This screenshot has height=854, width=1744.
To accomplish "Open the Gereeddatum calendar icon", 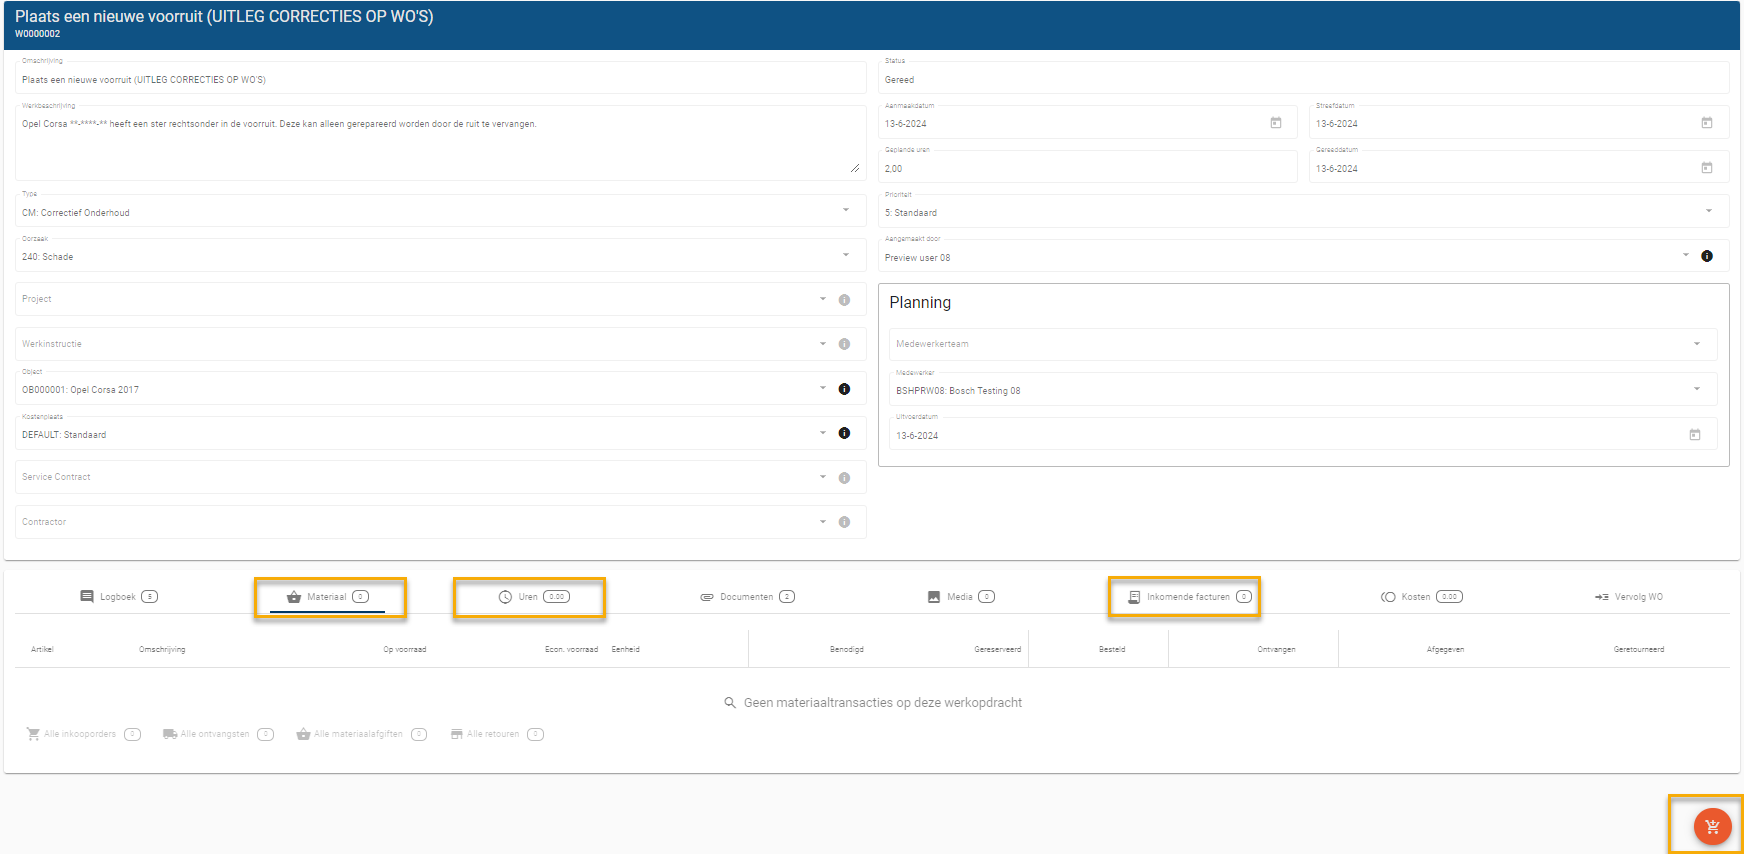I will click(1707, 168).
